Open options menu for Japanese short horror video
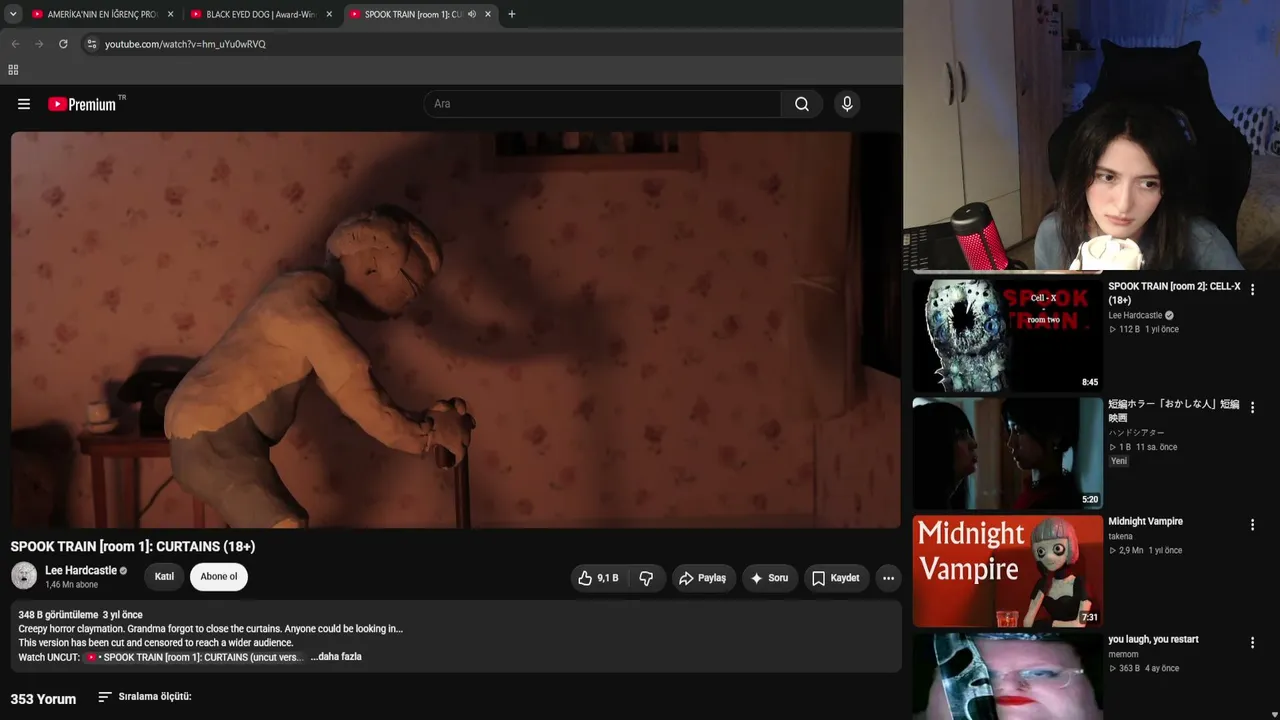 pyautogui.click(x=1252, y=408)
